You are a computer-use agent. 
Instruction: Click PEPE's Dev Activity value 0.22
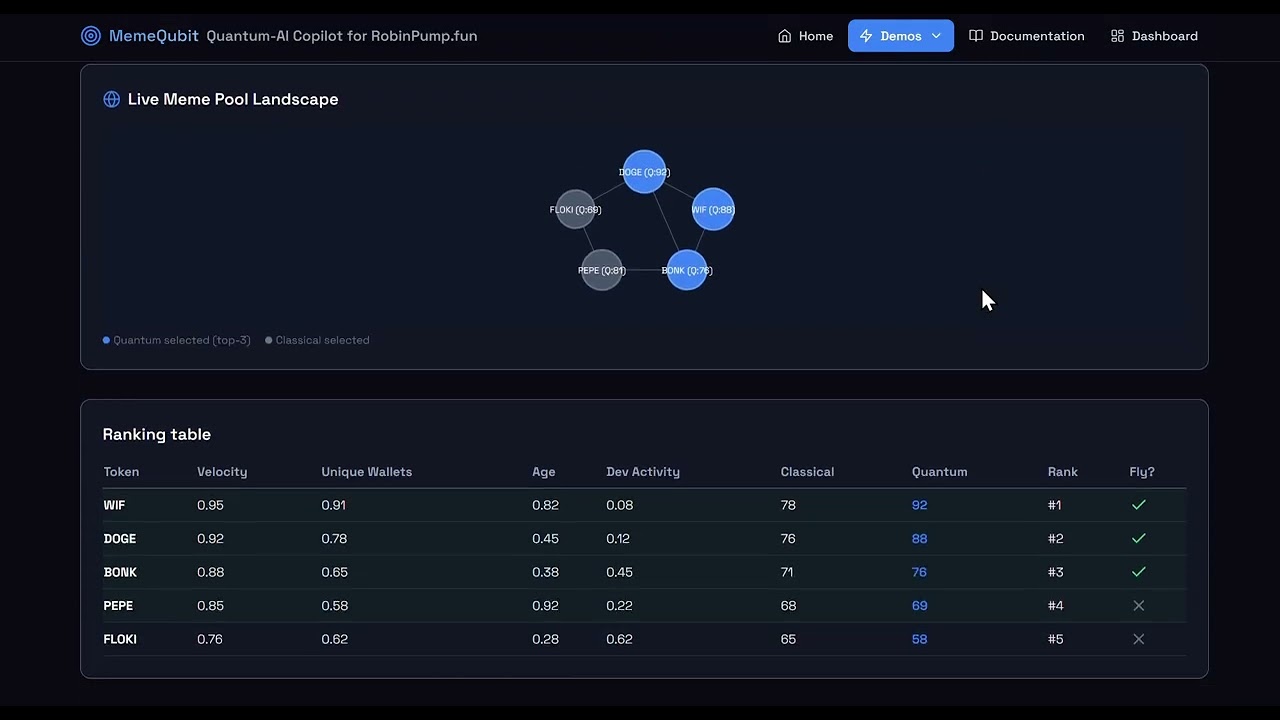[x=619, y=605]
